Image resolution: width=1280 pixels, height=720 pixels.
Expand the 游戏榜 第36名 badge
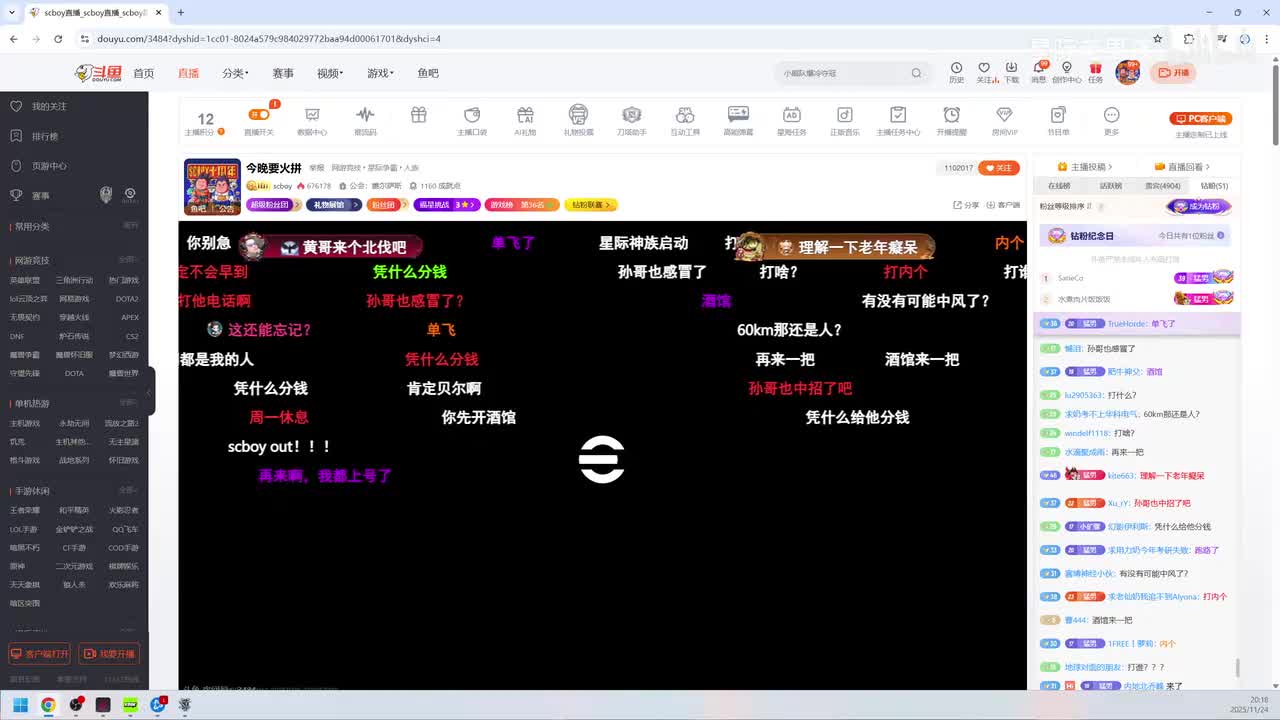[x=520, y=205]
